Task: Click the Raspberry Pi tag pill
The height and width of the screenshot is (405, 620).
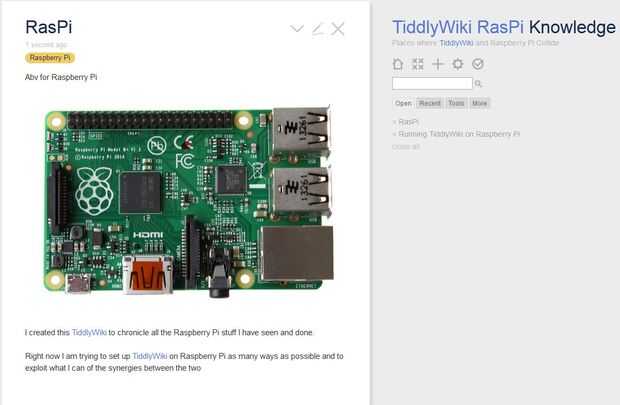Action: (50, 58)
